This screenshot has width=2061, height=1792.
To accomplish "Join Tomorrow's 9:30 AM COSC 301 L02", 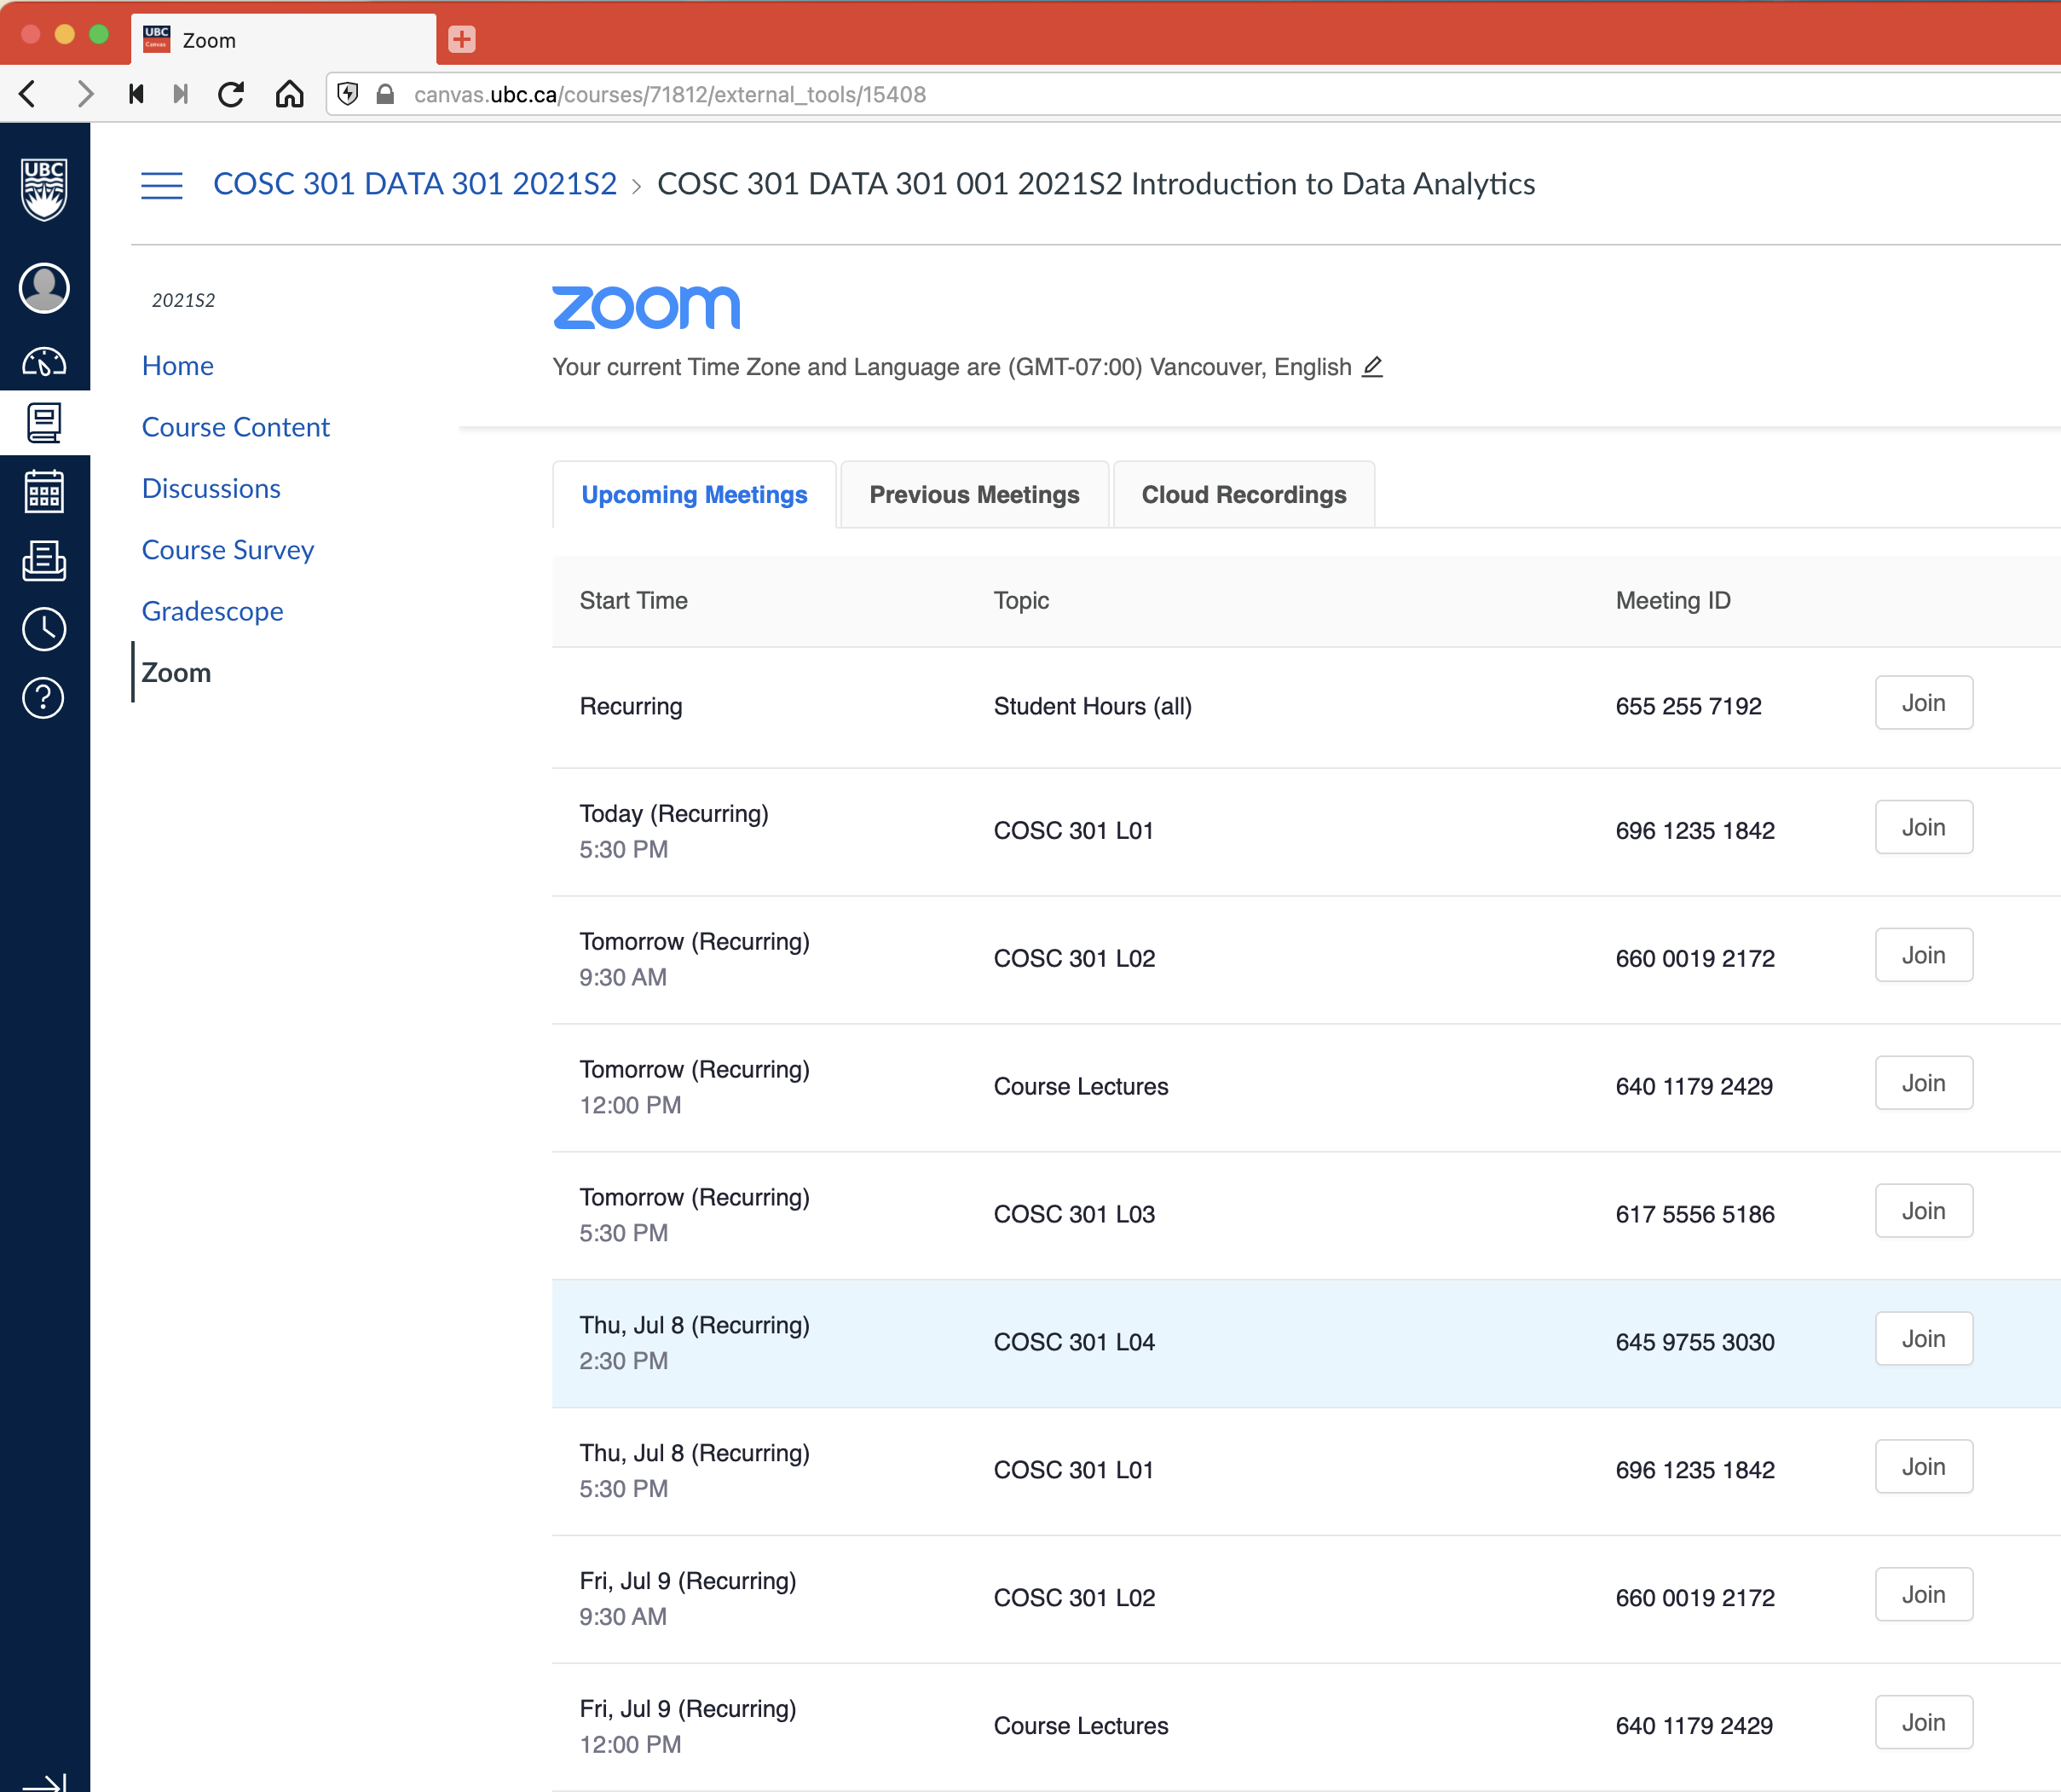I will [1923, 955].
